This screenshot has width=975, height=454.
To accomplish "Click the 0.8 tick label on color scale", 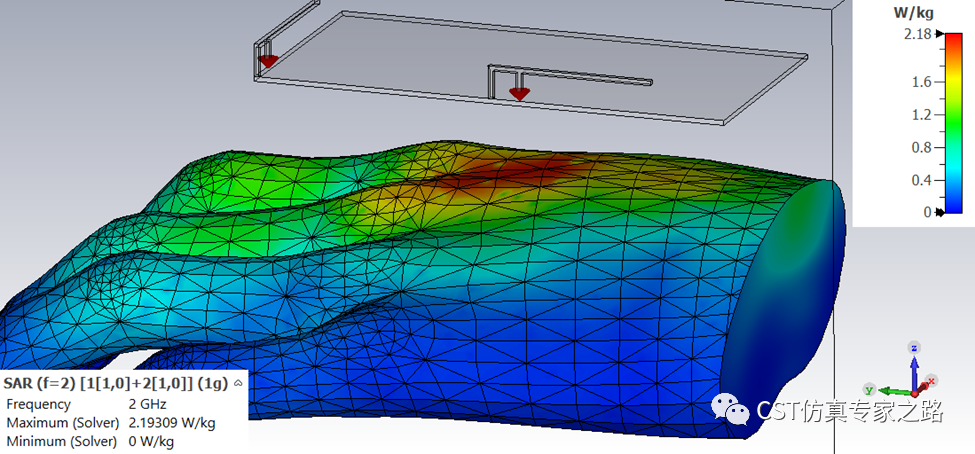I will coord(922,148).
